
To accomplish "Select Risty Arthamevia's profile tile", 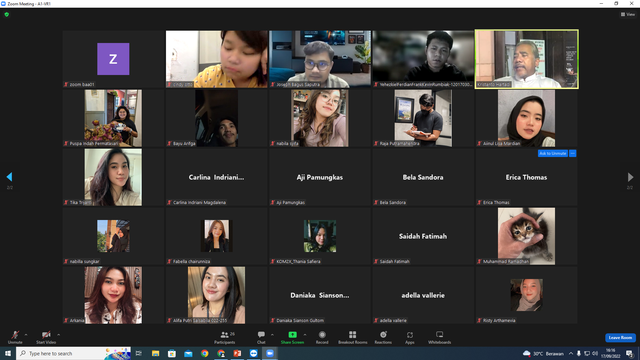I will pyautogui.click(x=527, y=295).
